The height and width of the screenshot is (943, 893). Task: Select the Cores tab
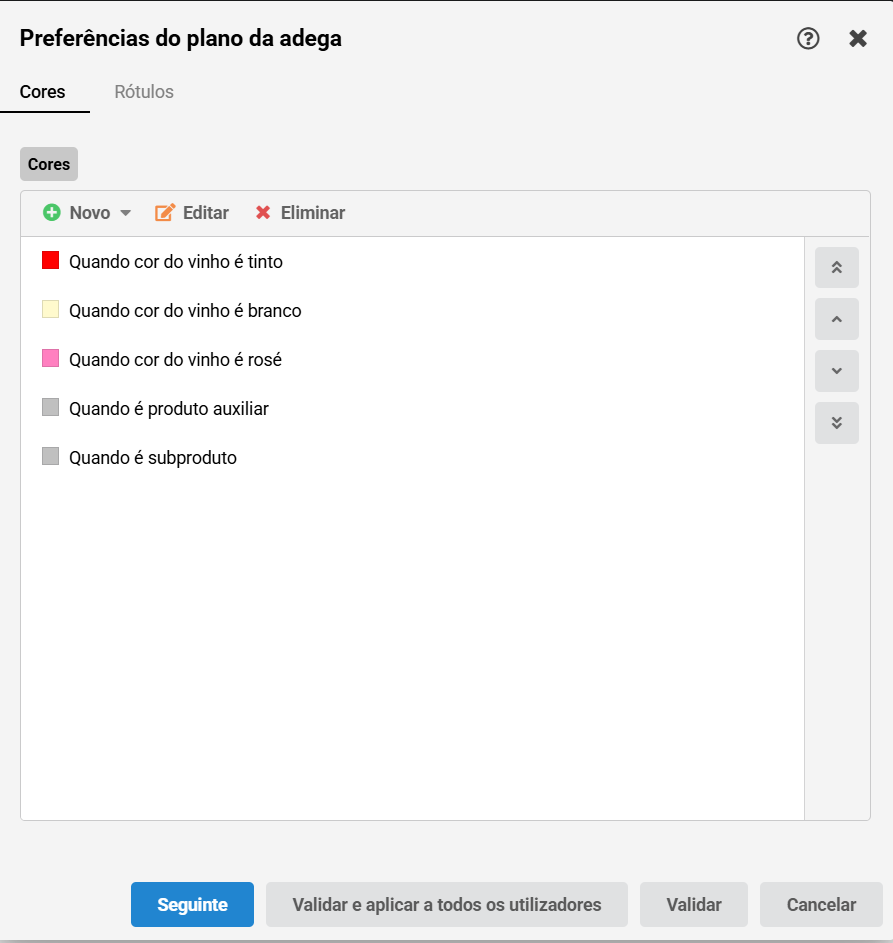42,91
